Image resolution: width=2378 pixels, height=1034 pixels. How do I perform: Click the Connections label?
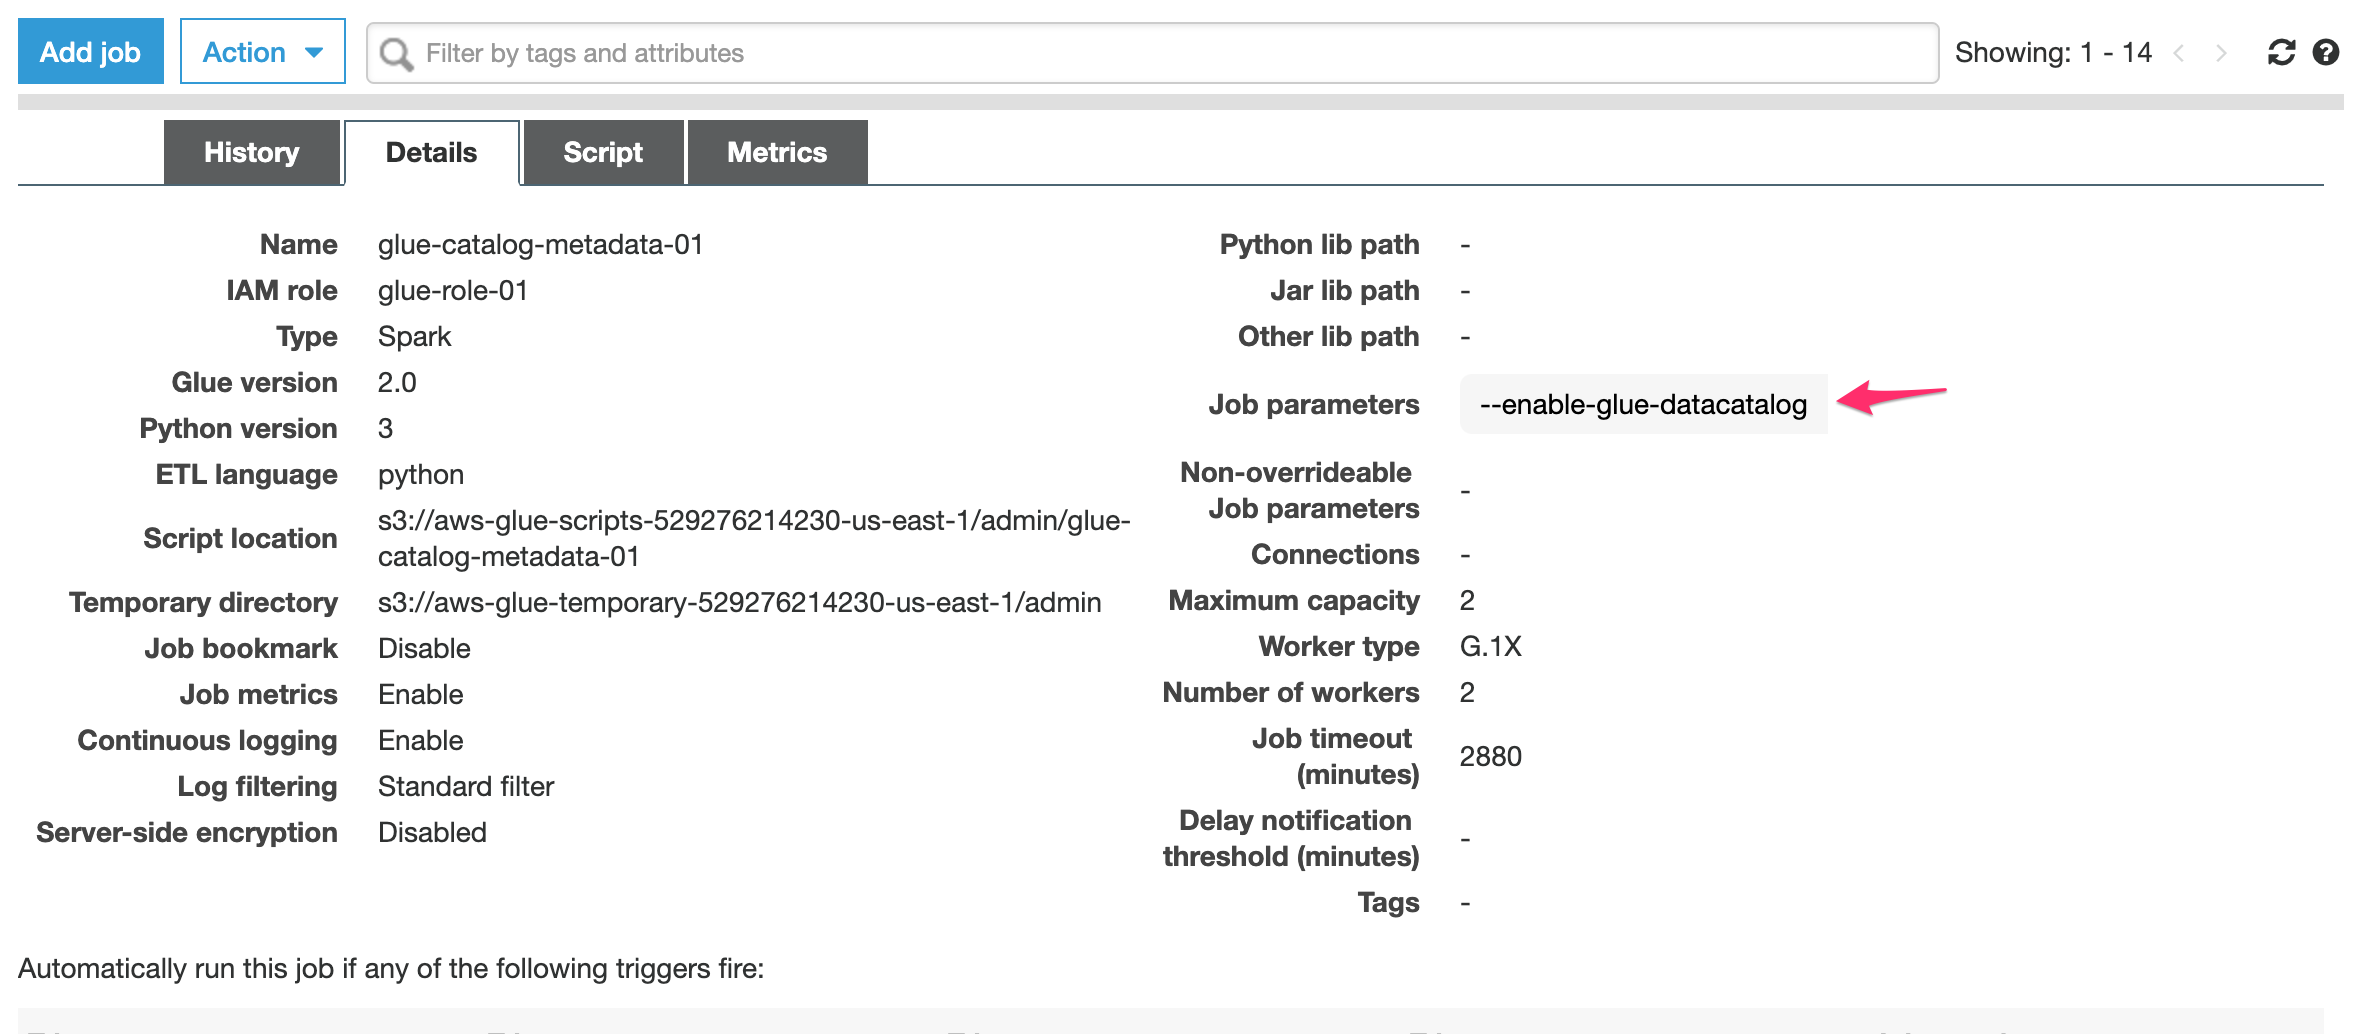[x=1335, y=554]
